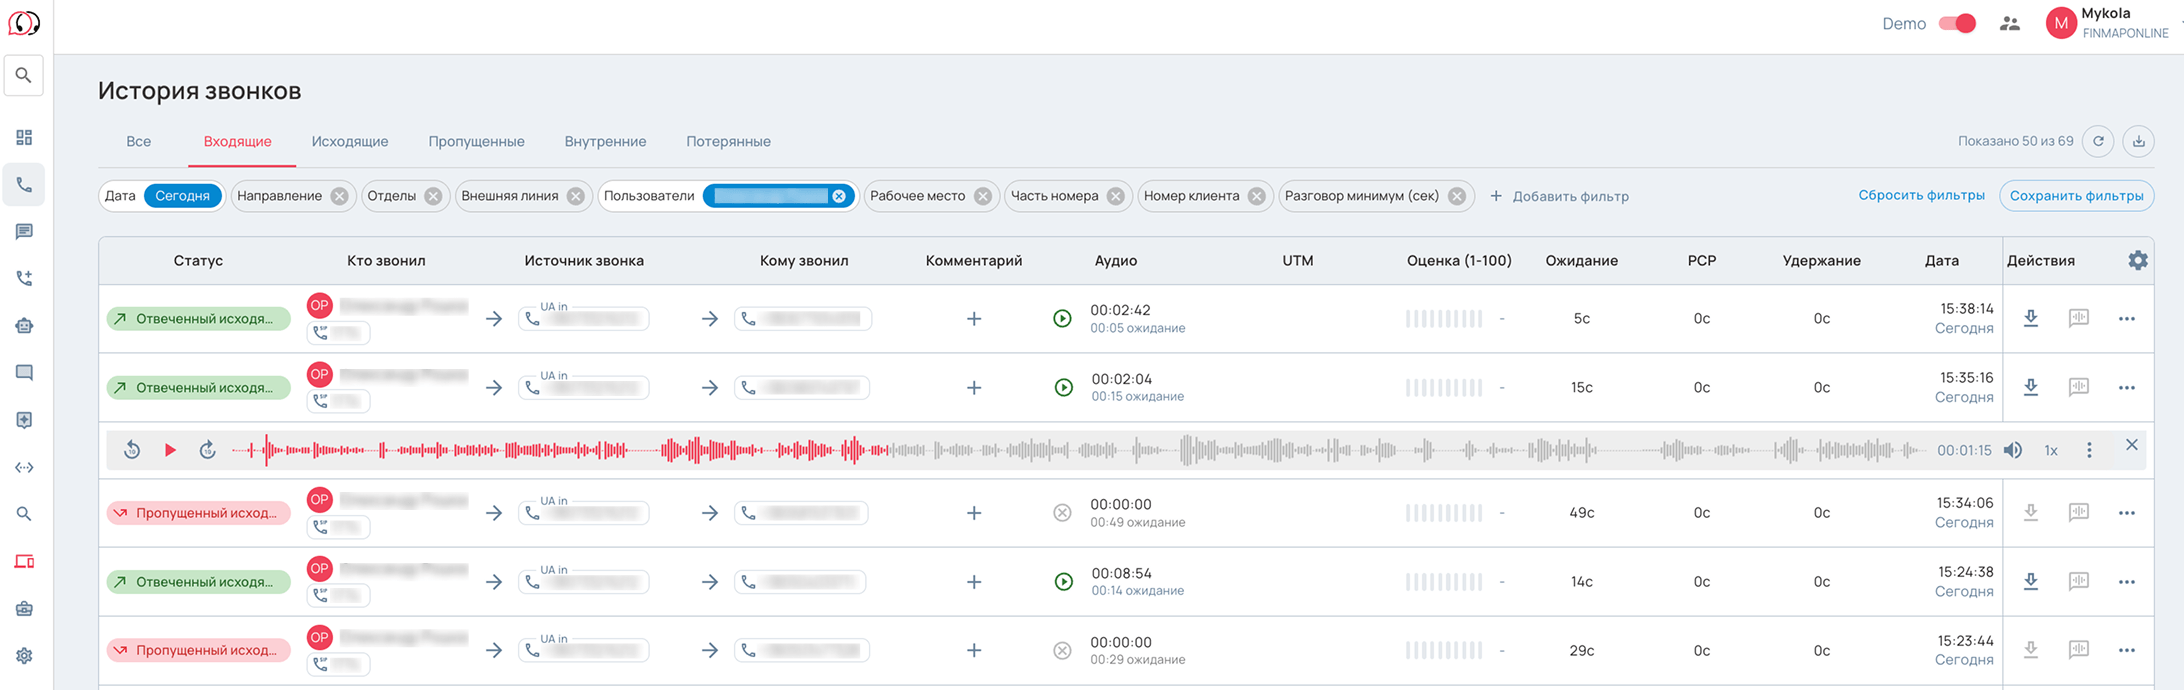2184x690 pixels.
Task: Remove the Направление filter
Action: [340, 197]
